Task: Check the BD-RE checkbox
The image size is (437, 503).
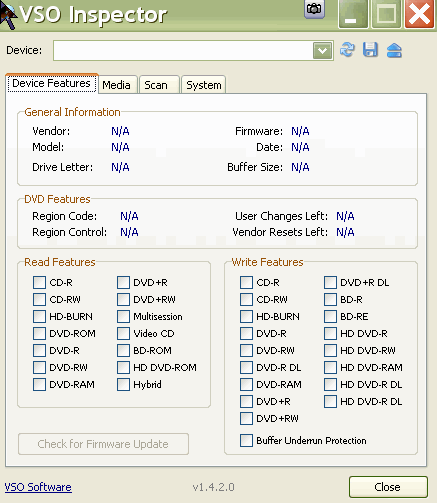Action: click(x=330, y=316)
